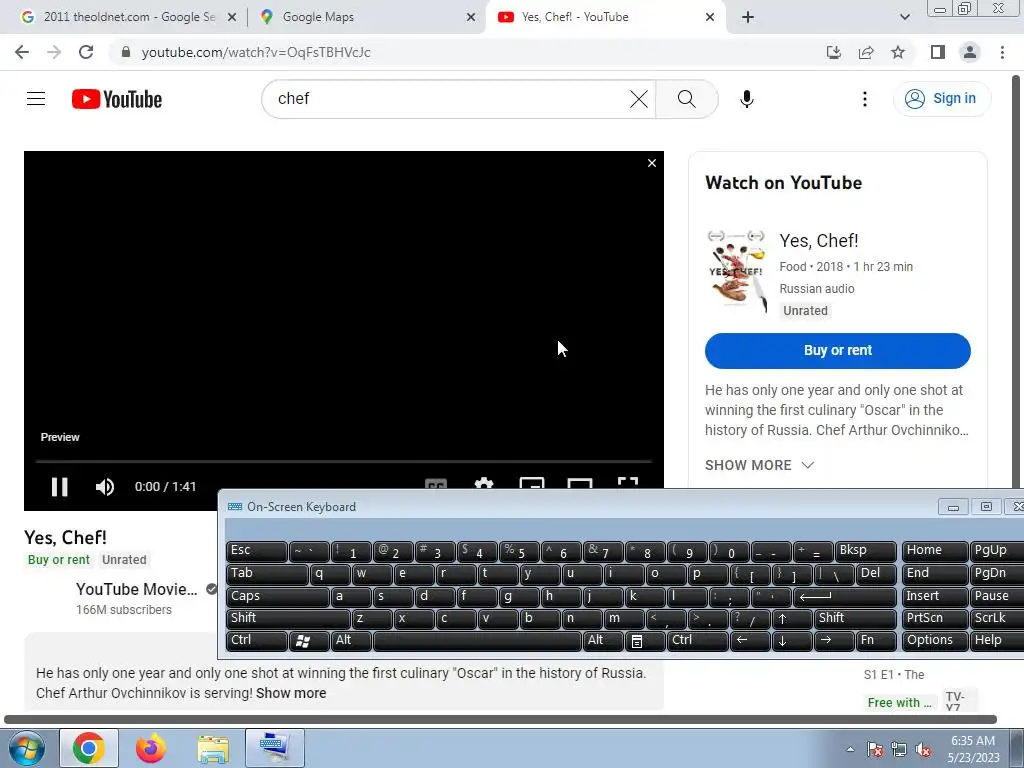Open a new browser tab
The width and height of the screenshot is (1024, 768).
(x=748, y=17)
